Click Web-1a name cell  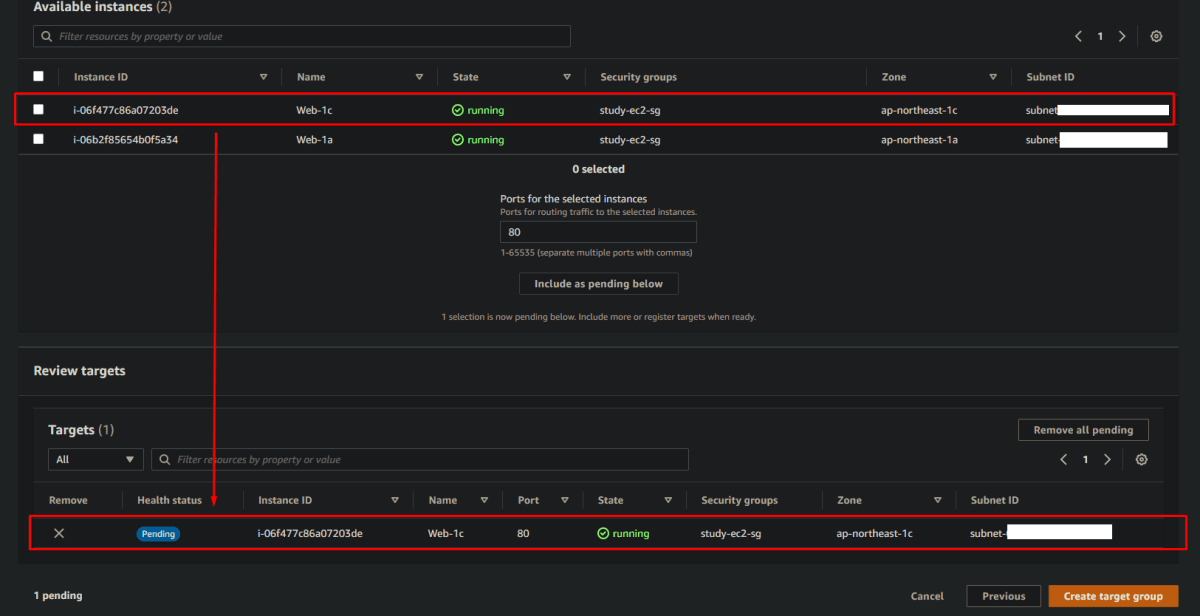(314, 140)
